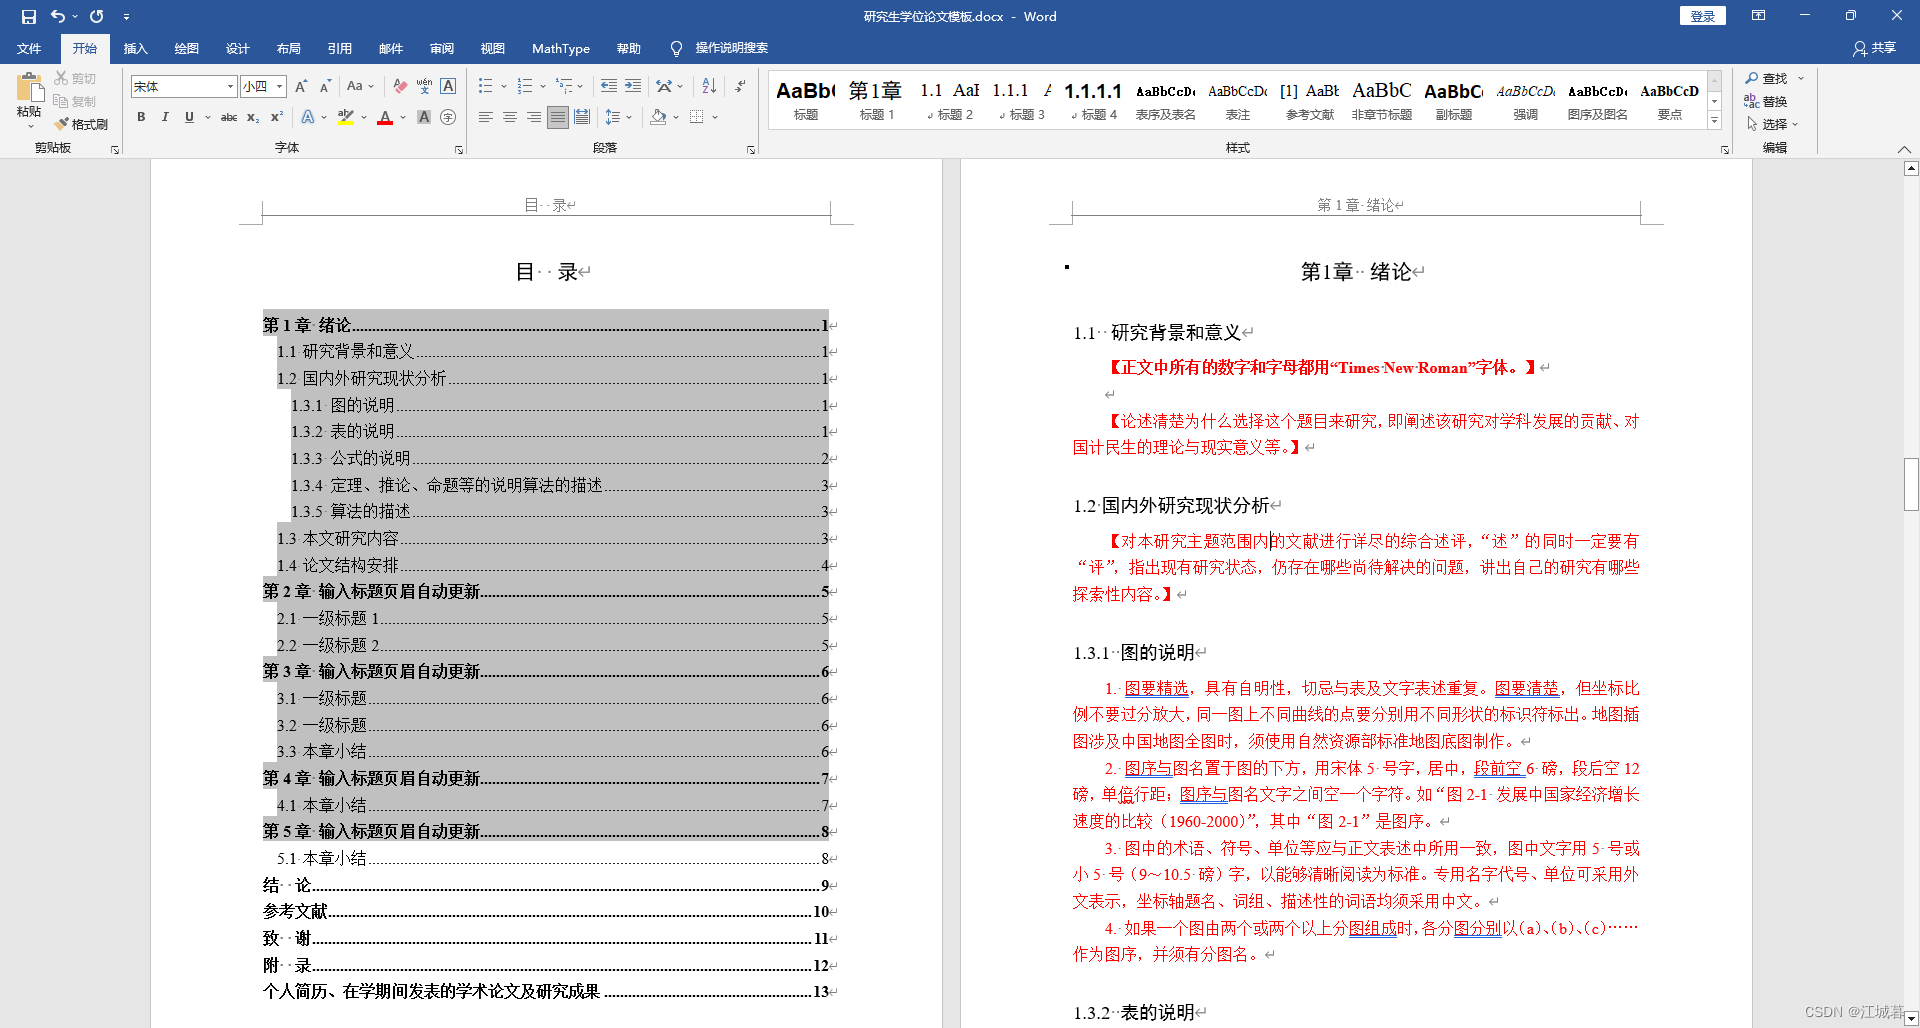Undo the last action in quick access toolbar
The image size is (1920, 1028).
(x=58, y=16)
